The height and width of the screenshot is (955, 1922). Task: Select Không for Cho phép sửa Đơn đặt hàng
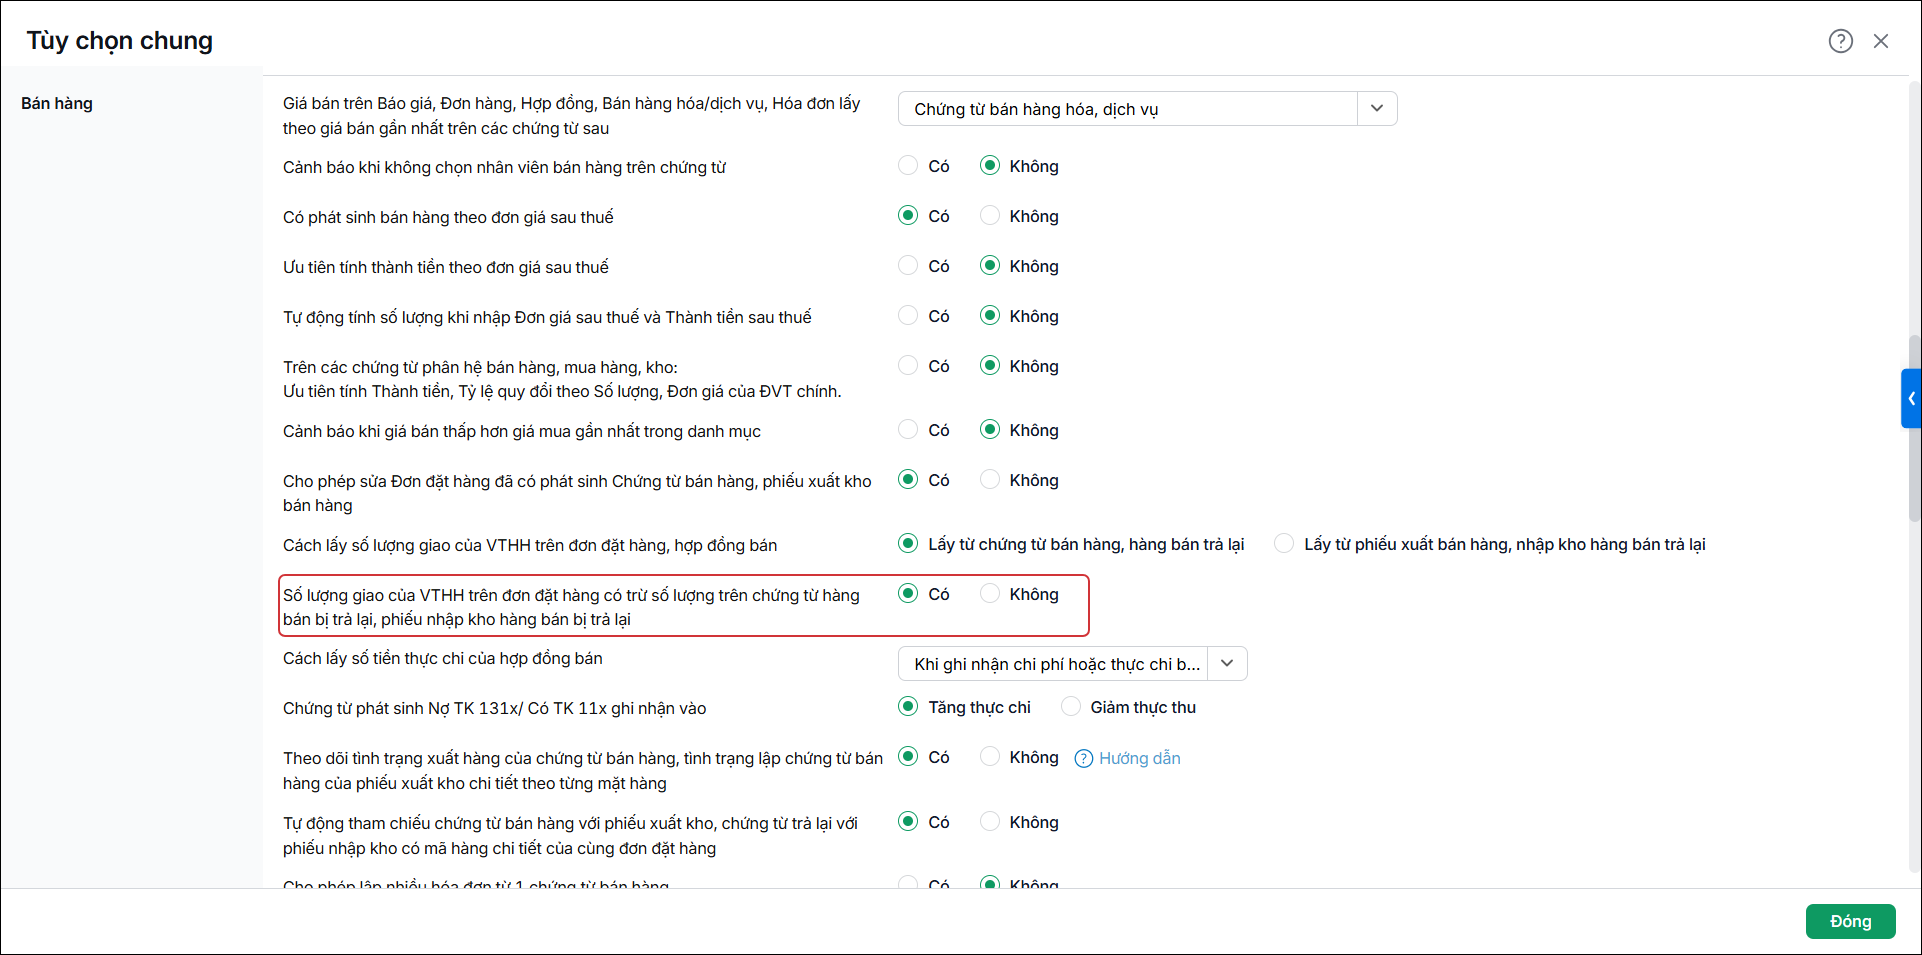pos(990,480)
